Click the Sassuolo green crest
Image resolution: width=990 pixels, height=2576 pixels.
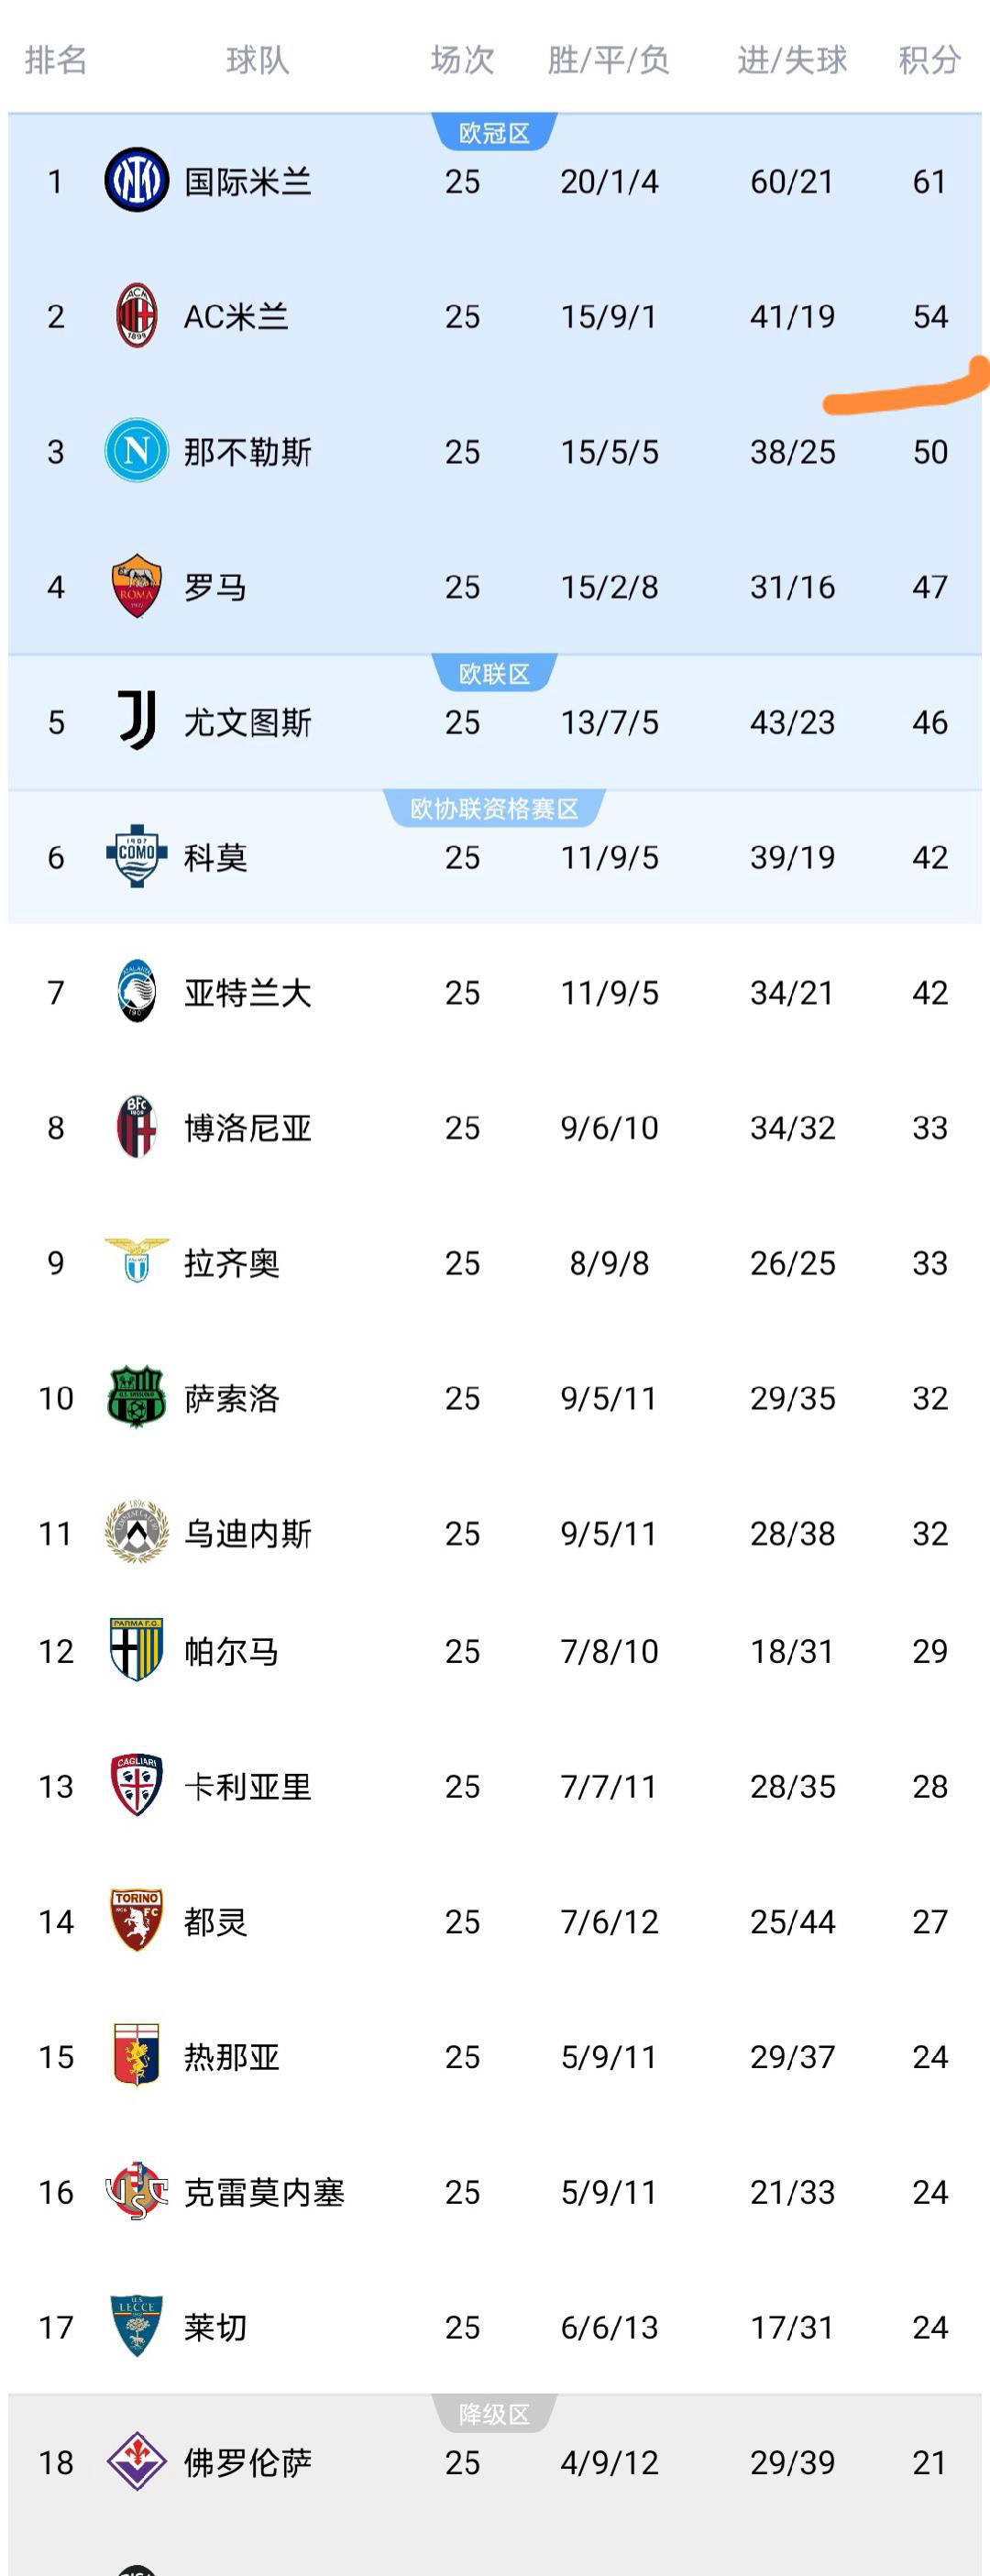[x=137, y=1397]
